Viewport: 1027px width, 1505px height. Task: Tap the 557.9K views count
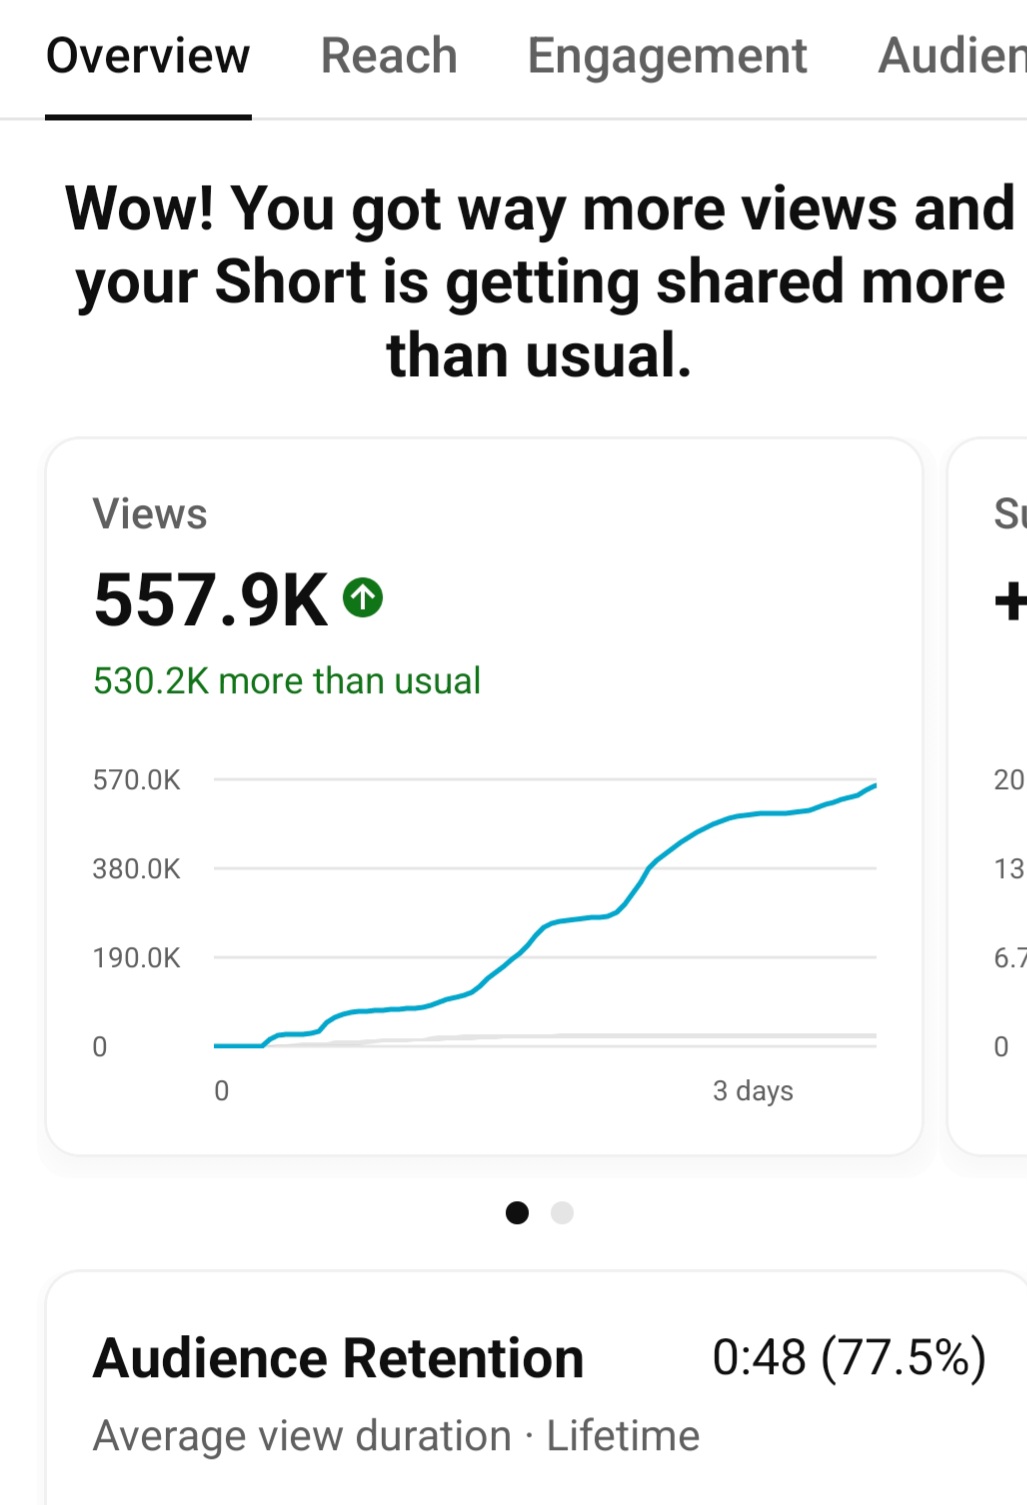[211, 600]
